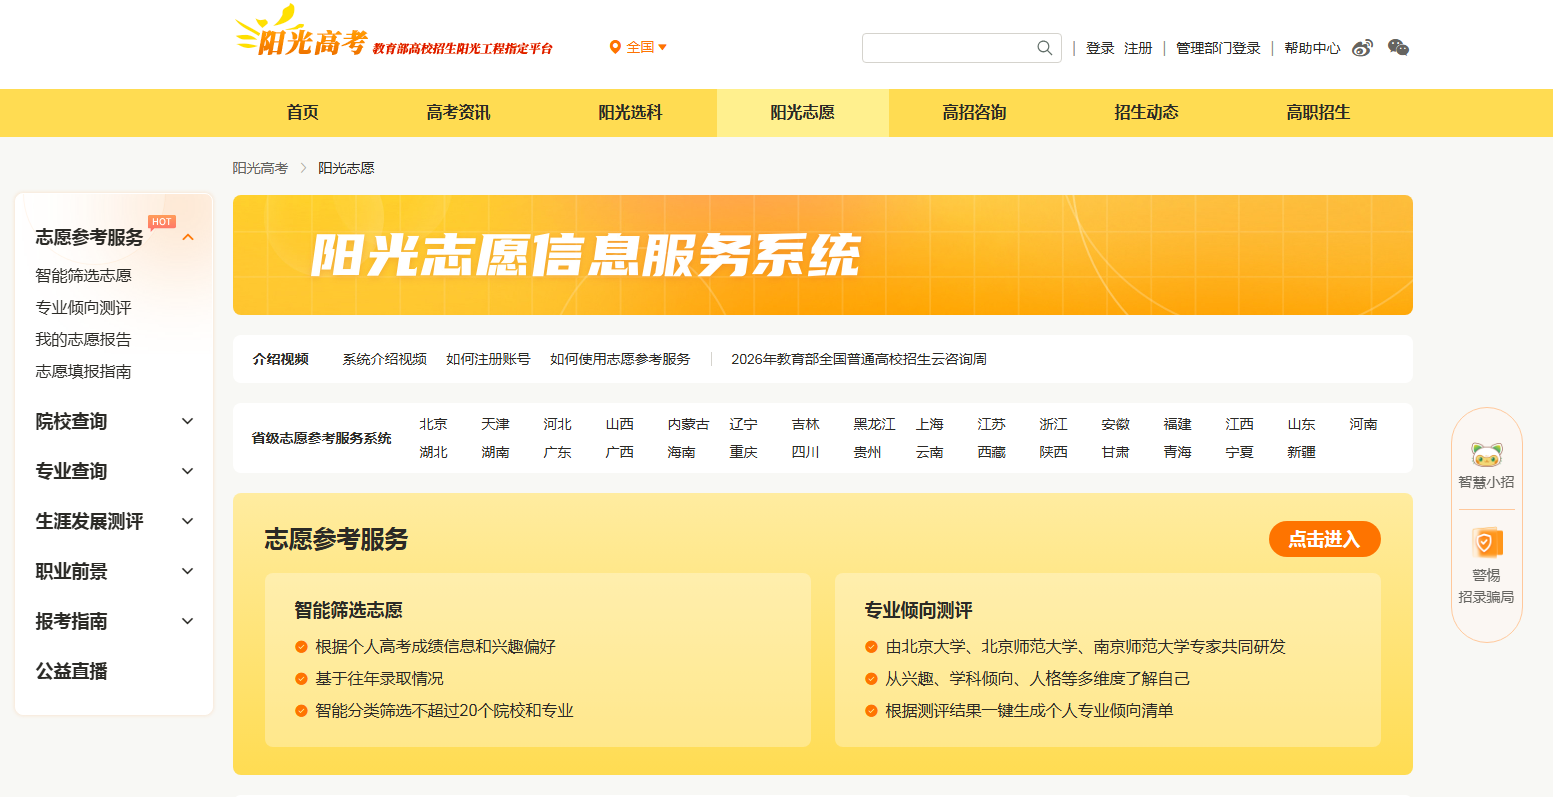Expand the 专业查询 sidebar section
Viewport: 1553px width, 797px height.
[188, 472]
